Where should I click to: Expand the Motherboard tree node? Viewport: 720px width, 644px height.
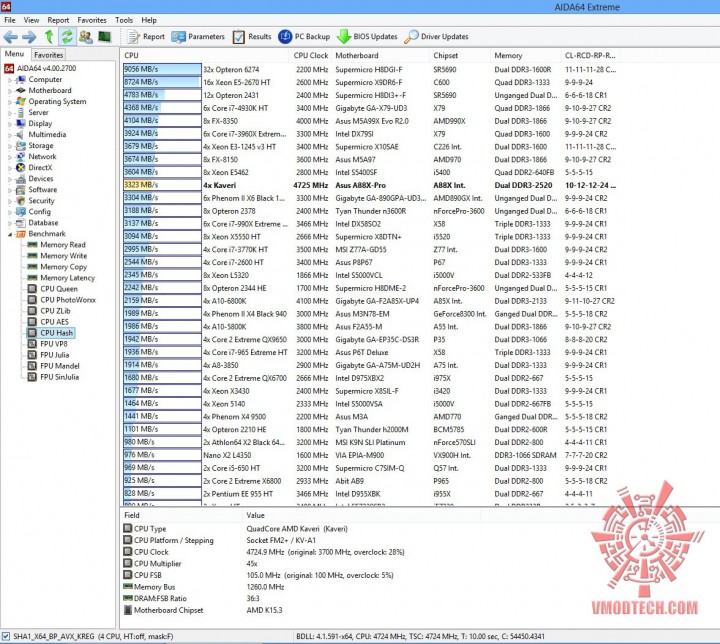coord(10,90)
